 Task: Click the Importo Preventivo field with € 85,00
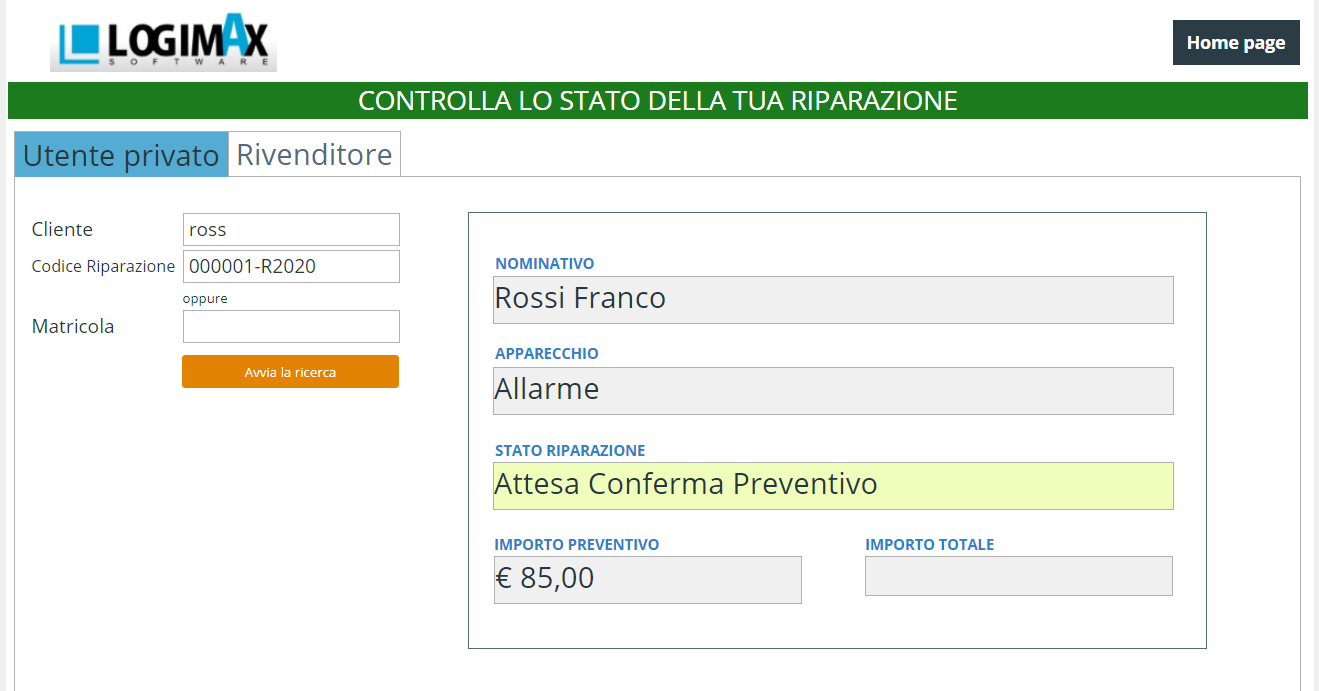[647, 579]
